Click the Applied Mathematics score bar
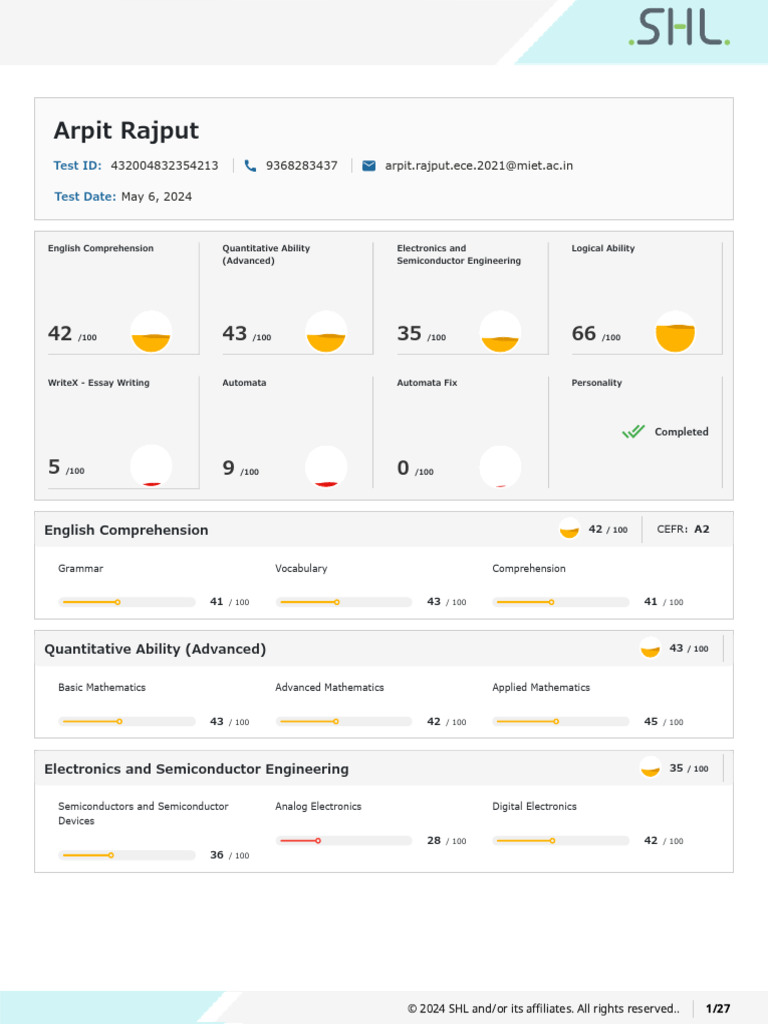 click(561, 721)
